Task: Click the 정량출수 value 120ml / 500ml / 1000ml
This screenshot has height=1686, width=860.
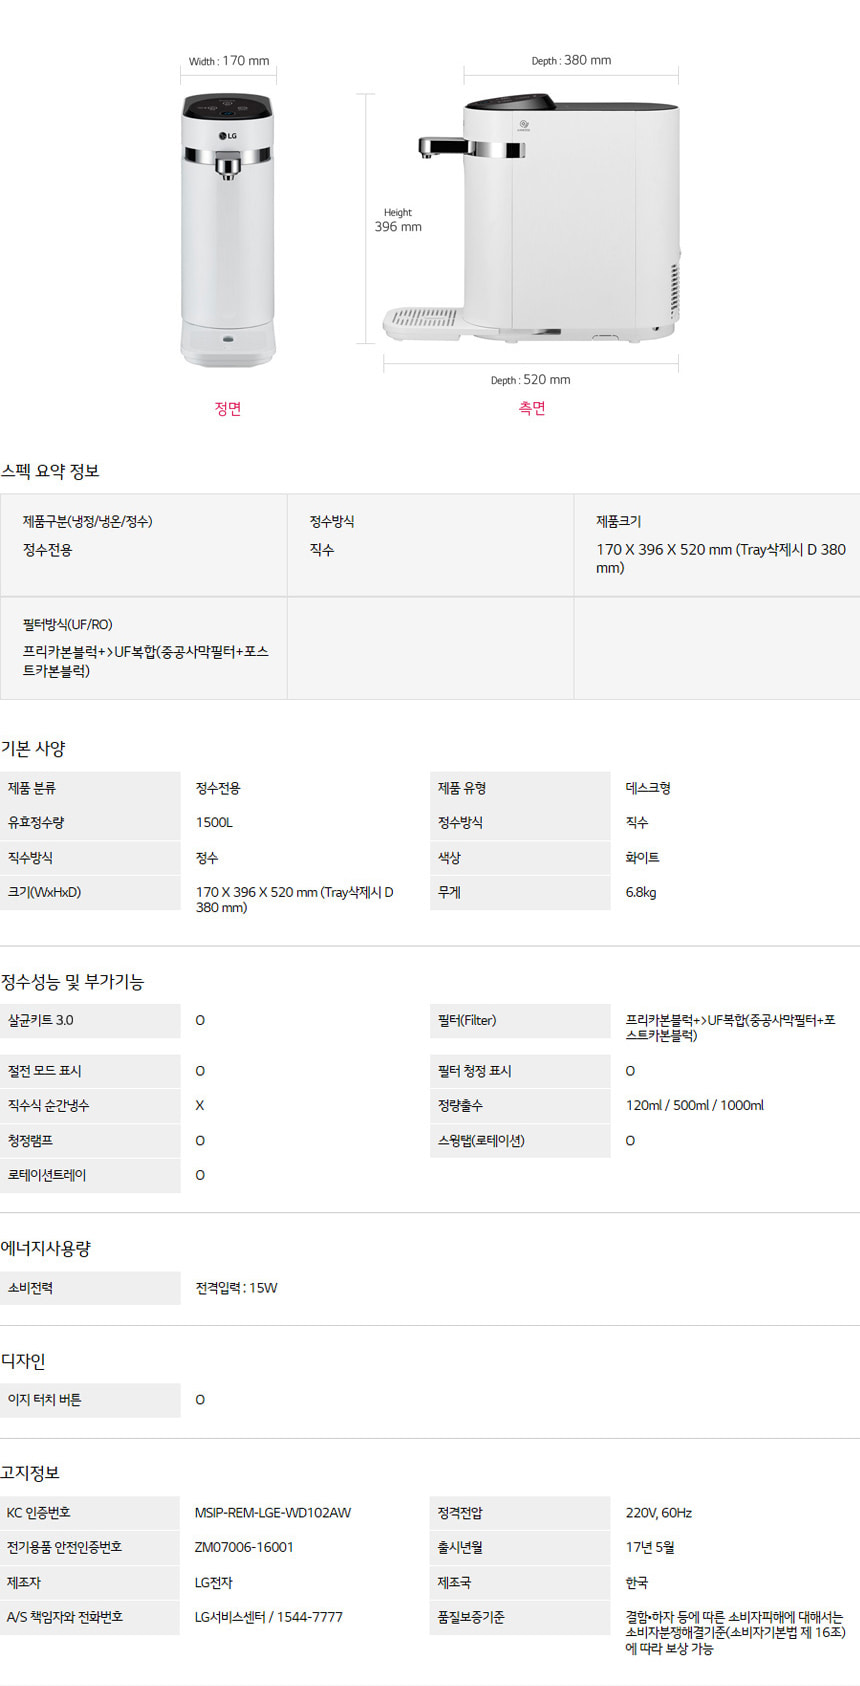Action: click(x=694, y=1105)
